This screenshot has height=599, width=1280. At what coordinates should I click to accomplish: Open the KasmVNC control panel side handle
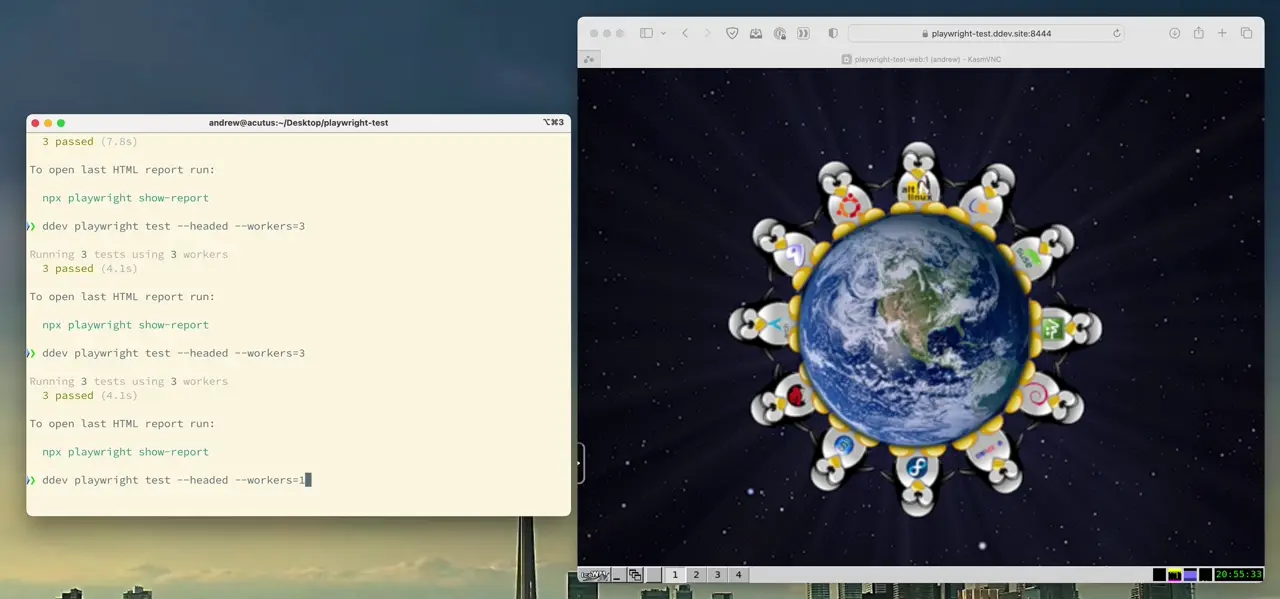coord(581,464)
